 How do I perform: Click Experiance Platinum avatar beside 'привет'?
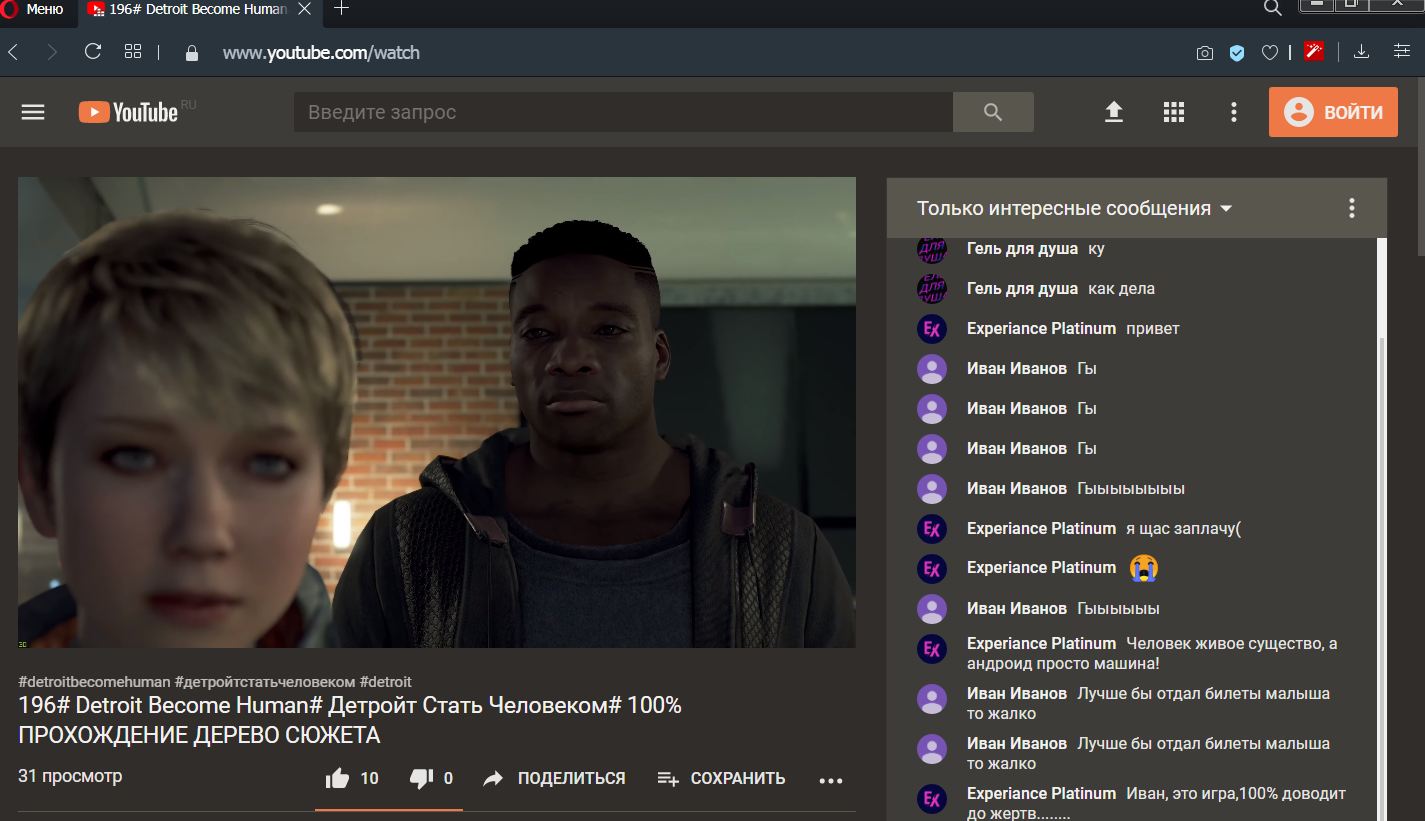(932, 329)
